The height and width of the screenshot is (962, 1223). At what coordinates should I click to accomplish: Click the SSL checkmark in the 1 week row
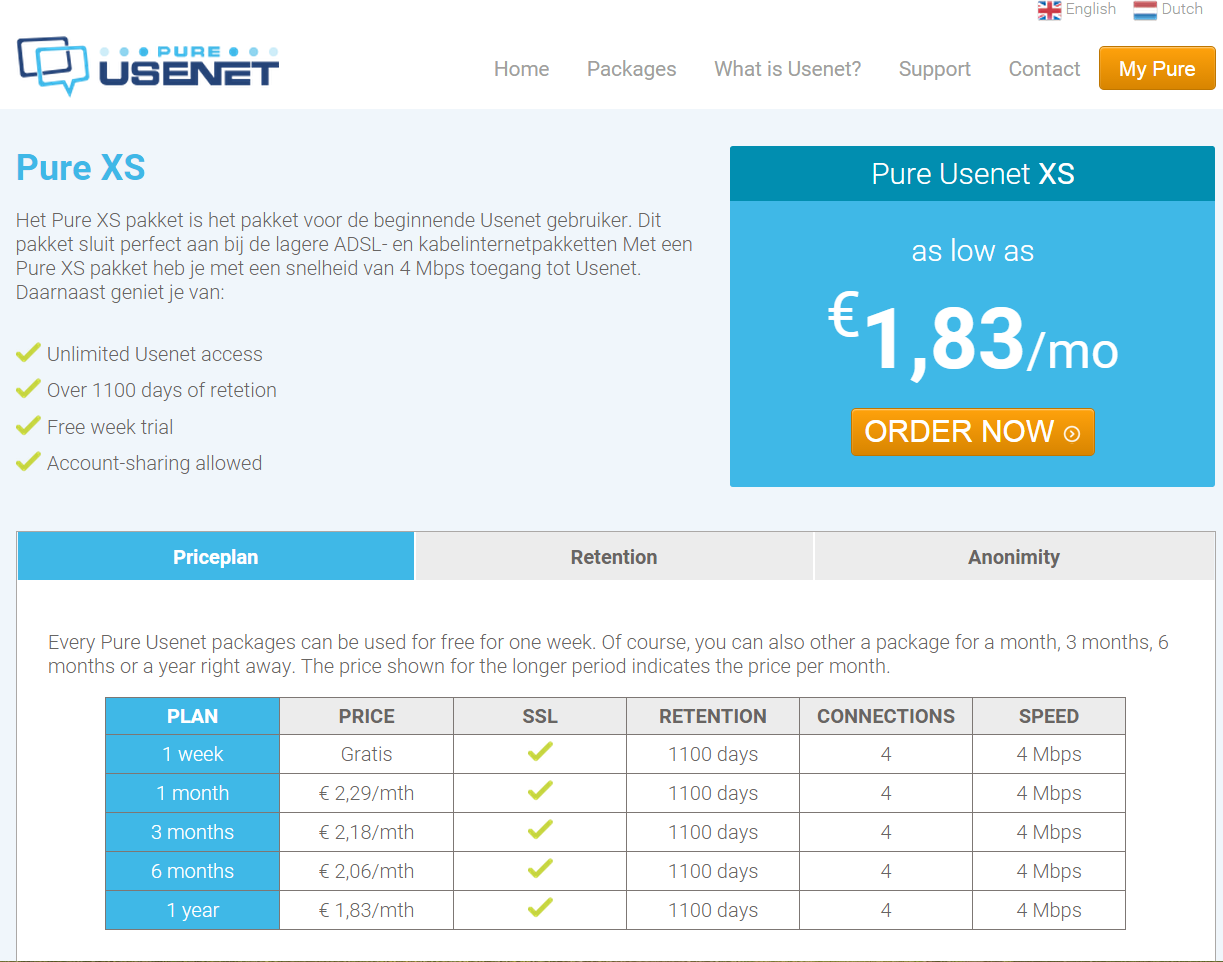pyautogui.click(x=540, y=753)
